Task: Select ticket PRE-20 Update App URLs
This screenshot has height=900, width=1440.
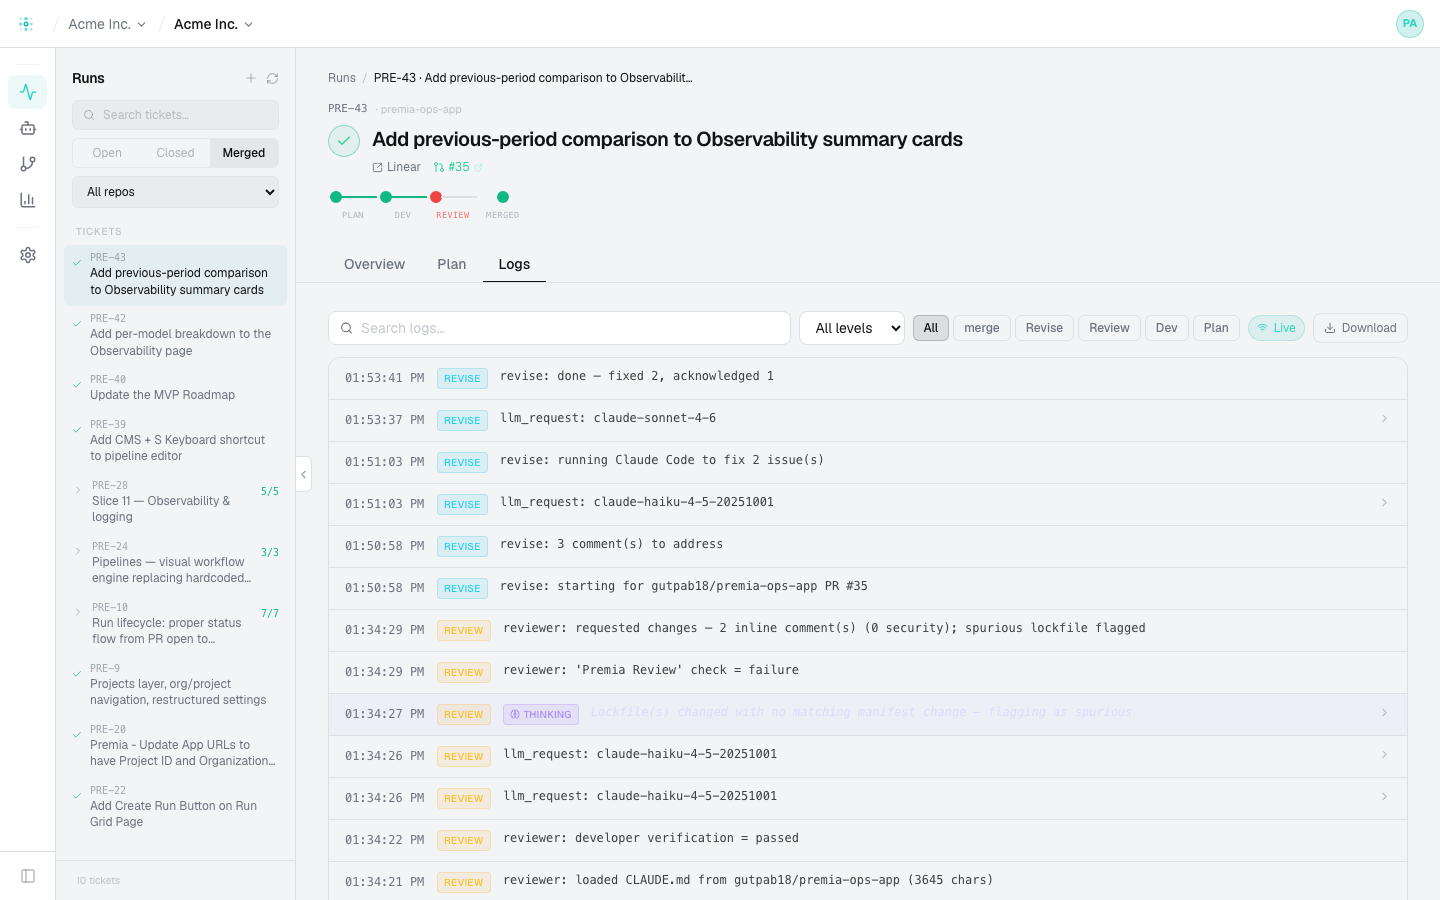Action: 175,745
